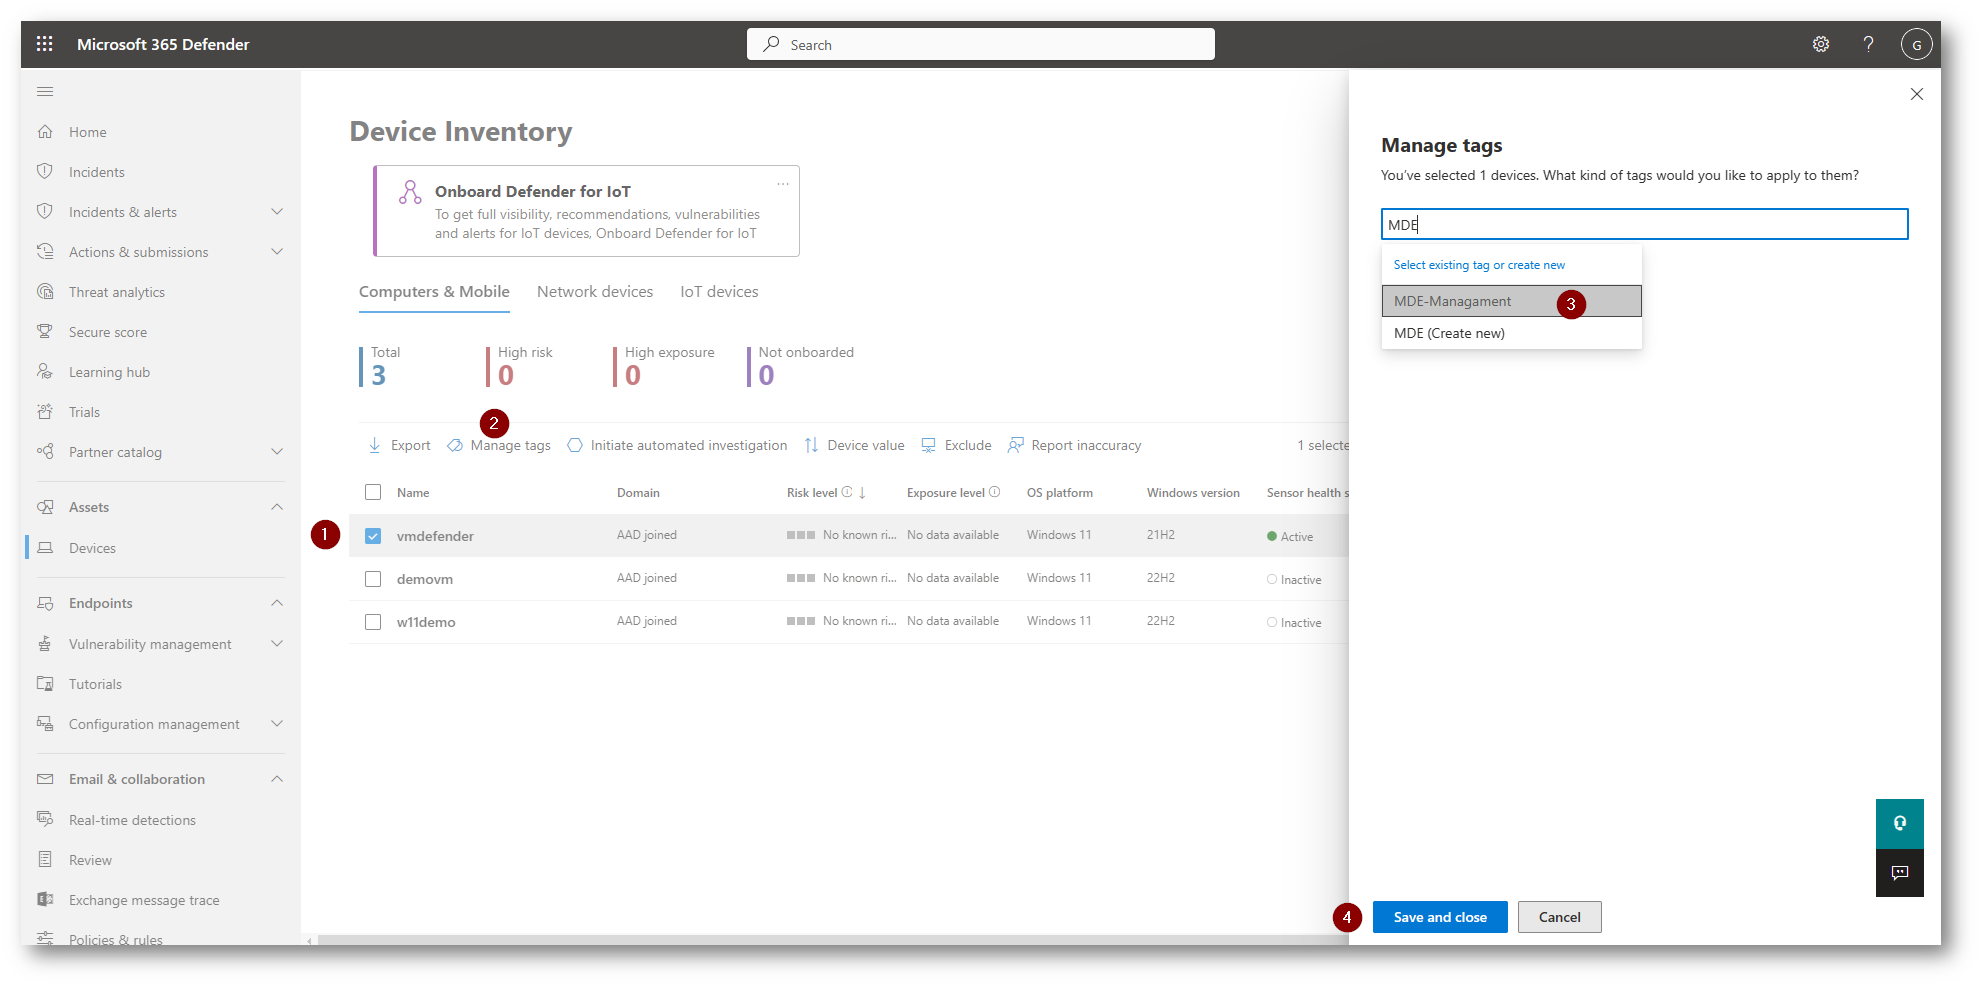Click the Device value arrows icon
The image size is (1983, 987).
click(x=811, y=445)
